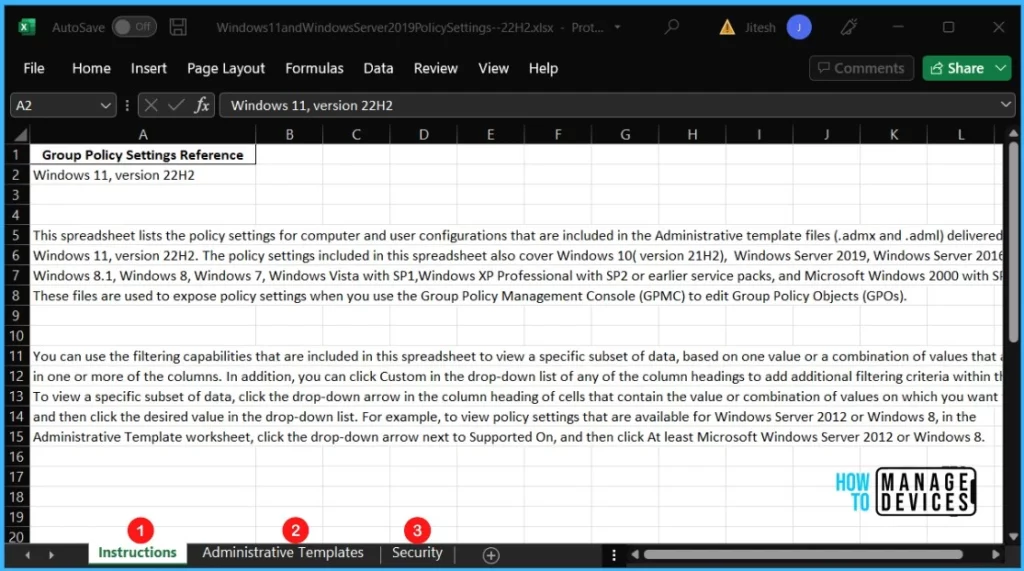Click the horizontal scrollbar right arrow
Screen dimensions: 1024x571
995,555
